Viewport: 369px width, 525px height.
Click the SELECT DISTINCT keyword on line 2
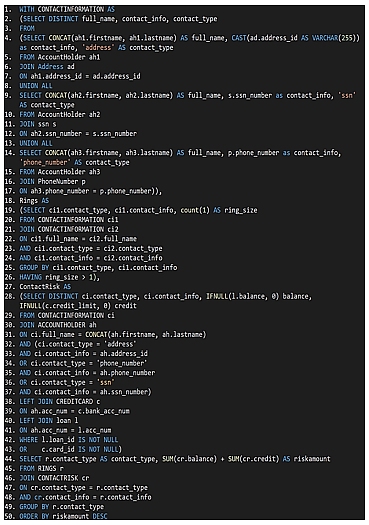(50, 19)
